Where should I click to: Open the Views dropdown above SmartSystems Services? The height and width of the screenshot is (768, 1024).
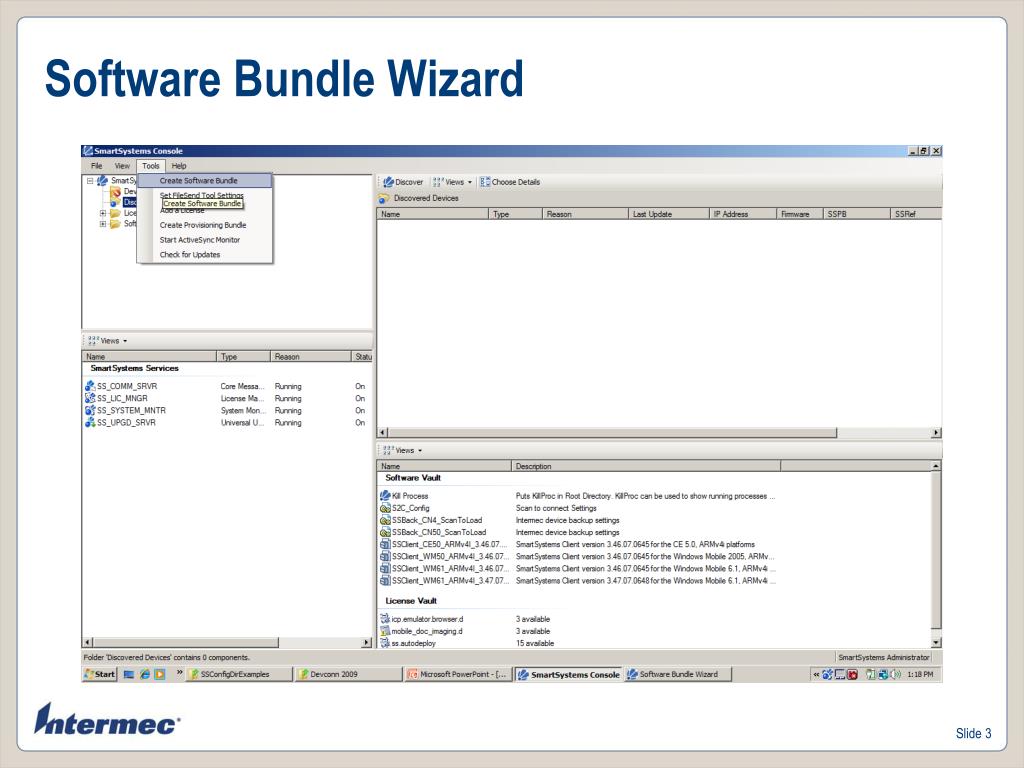coord(108,341)
